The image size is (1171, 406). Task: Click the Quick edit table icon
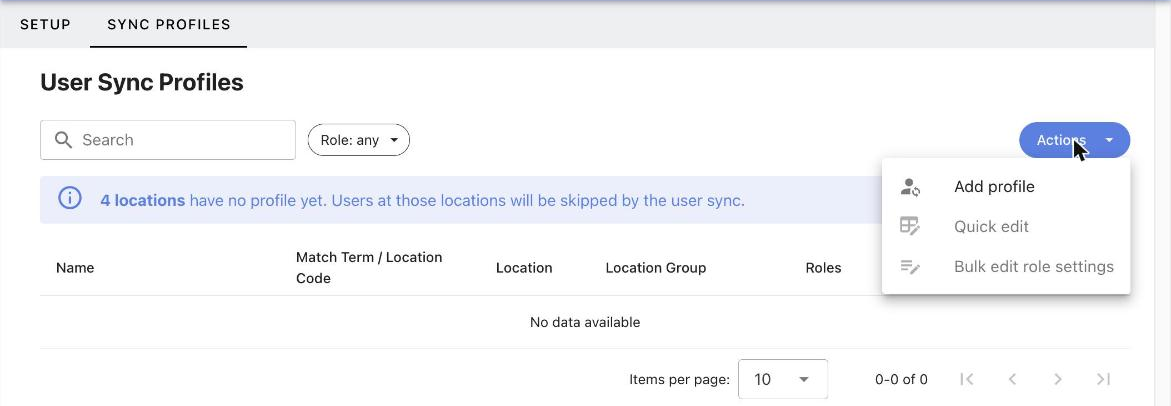click(x=910, y=226)
